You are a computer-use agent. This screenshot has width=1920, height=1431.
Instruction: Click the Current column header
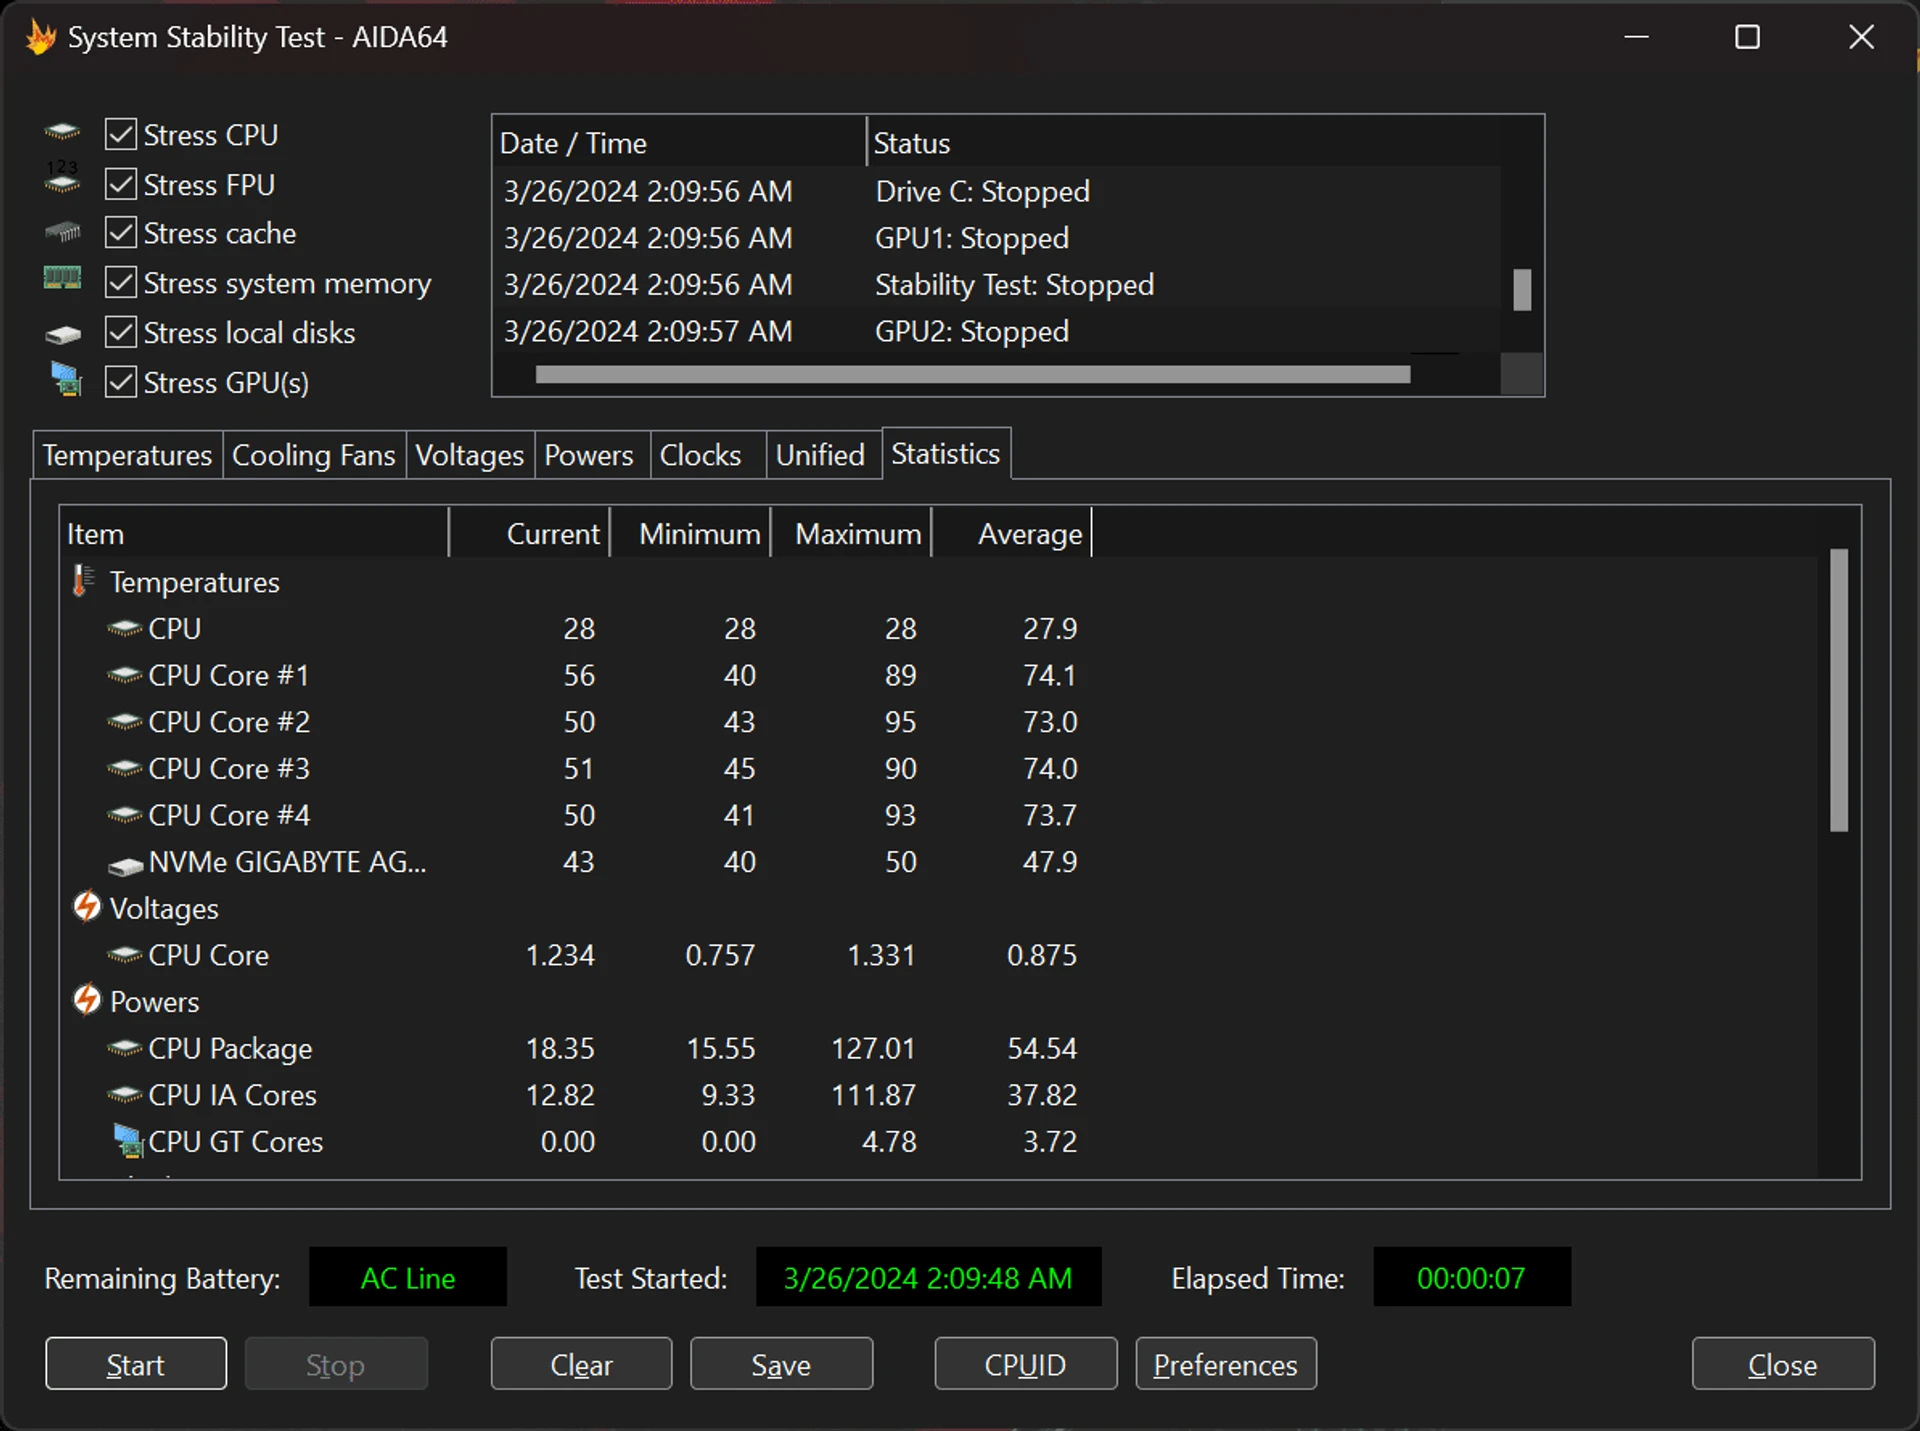[530, 533]
